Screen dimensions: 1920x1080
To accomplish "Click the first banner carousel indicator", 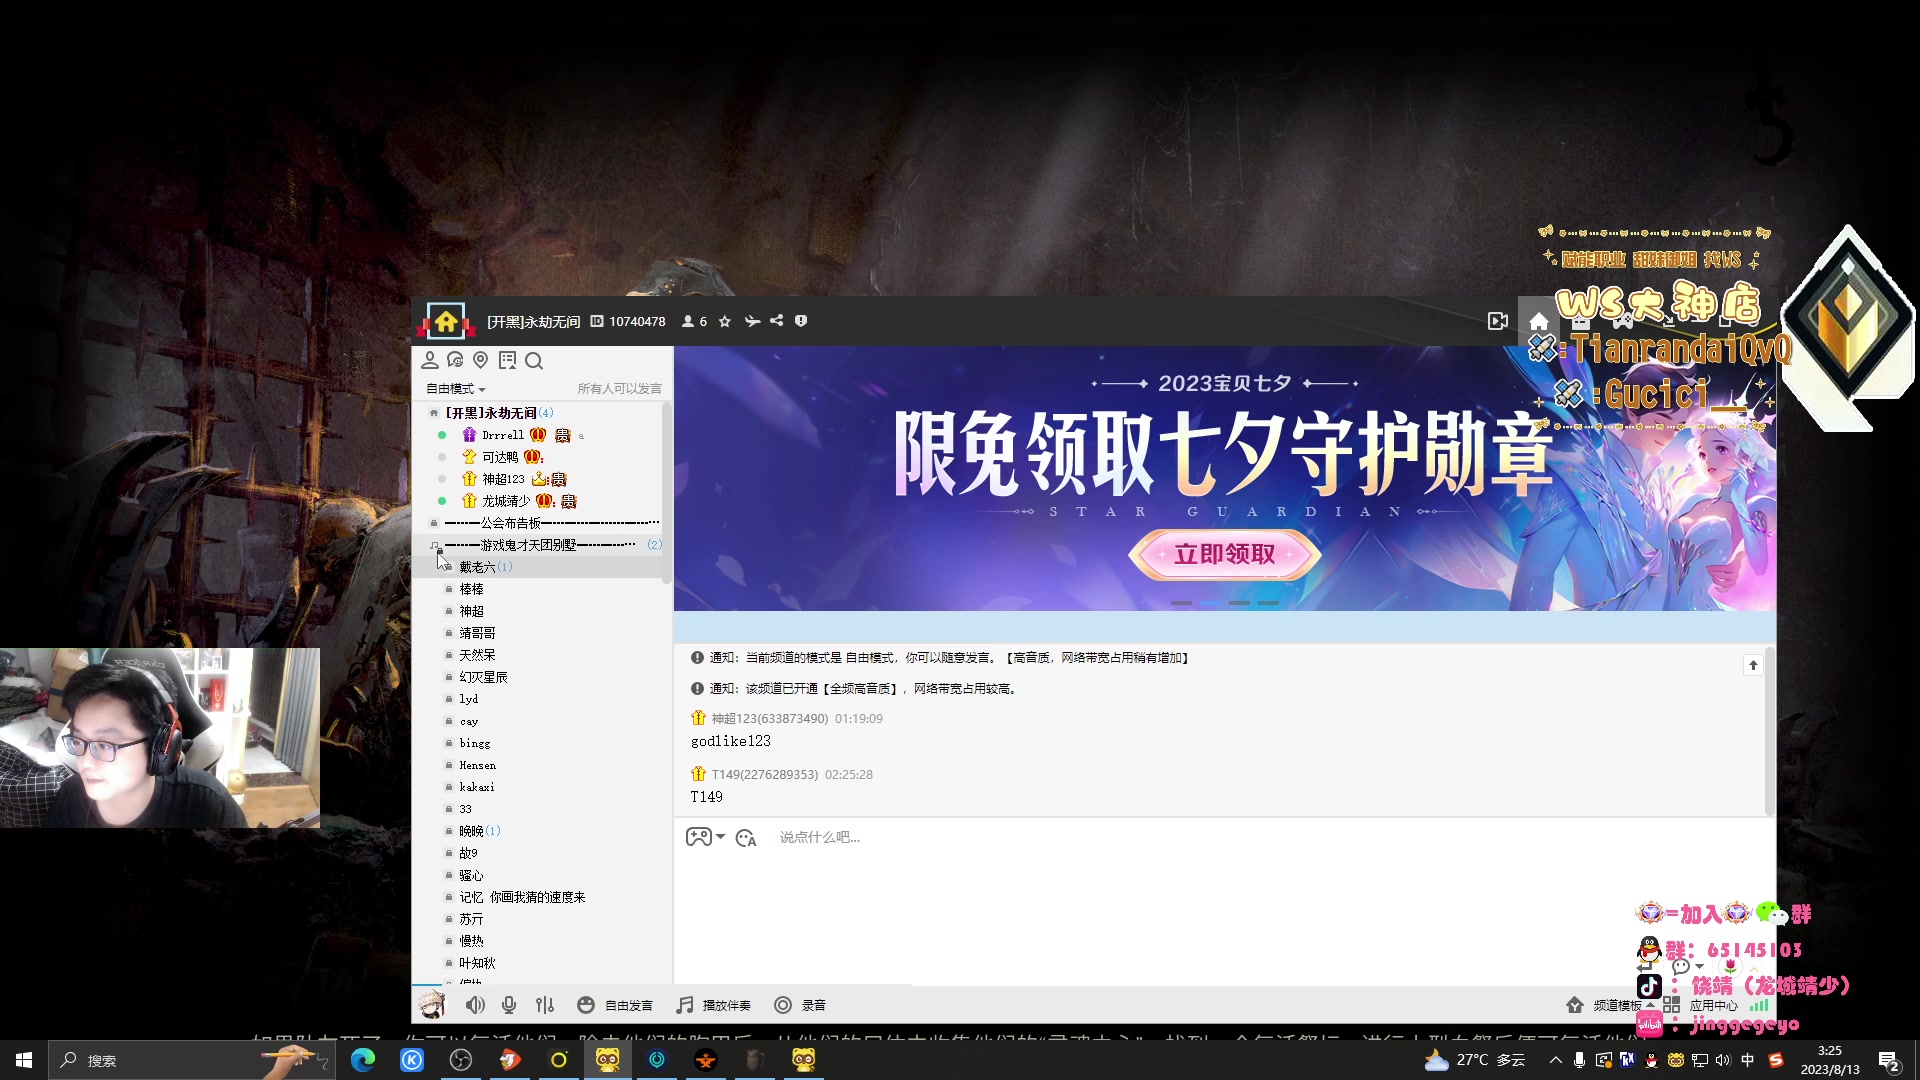I will pyautogui.click(x=1181, y=603).
